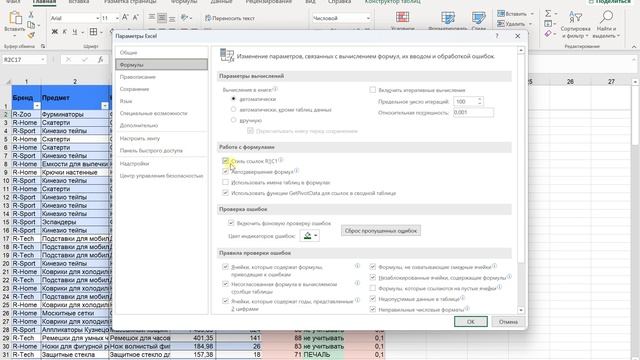This screenshot has height=360, width=640.
Task: Click the Paste clipboard icon in ribbon
Action: tap(15, 18)
